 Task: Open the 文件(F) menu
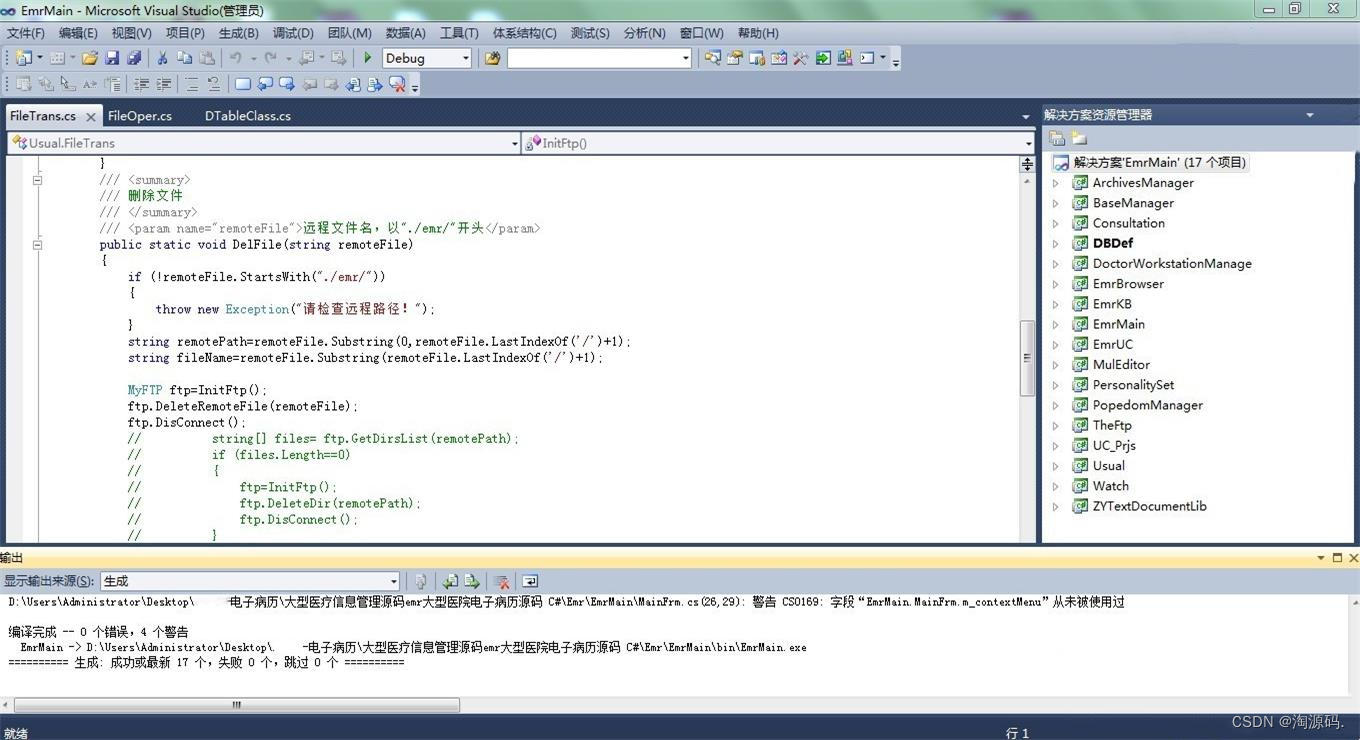26,33
